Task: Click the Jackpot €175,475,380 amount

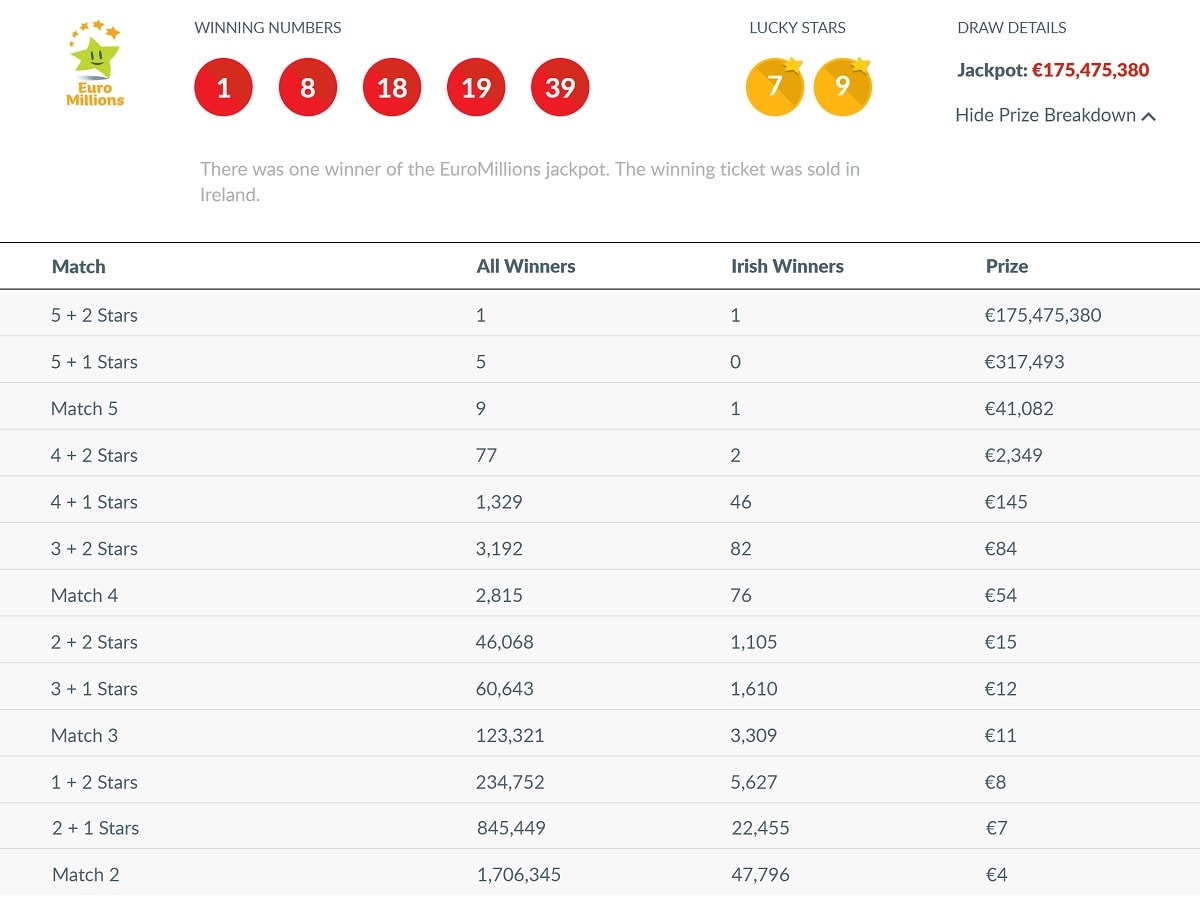Action: coord(1090,70)
